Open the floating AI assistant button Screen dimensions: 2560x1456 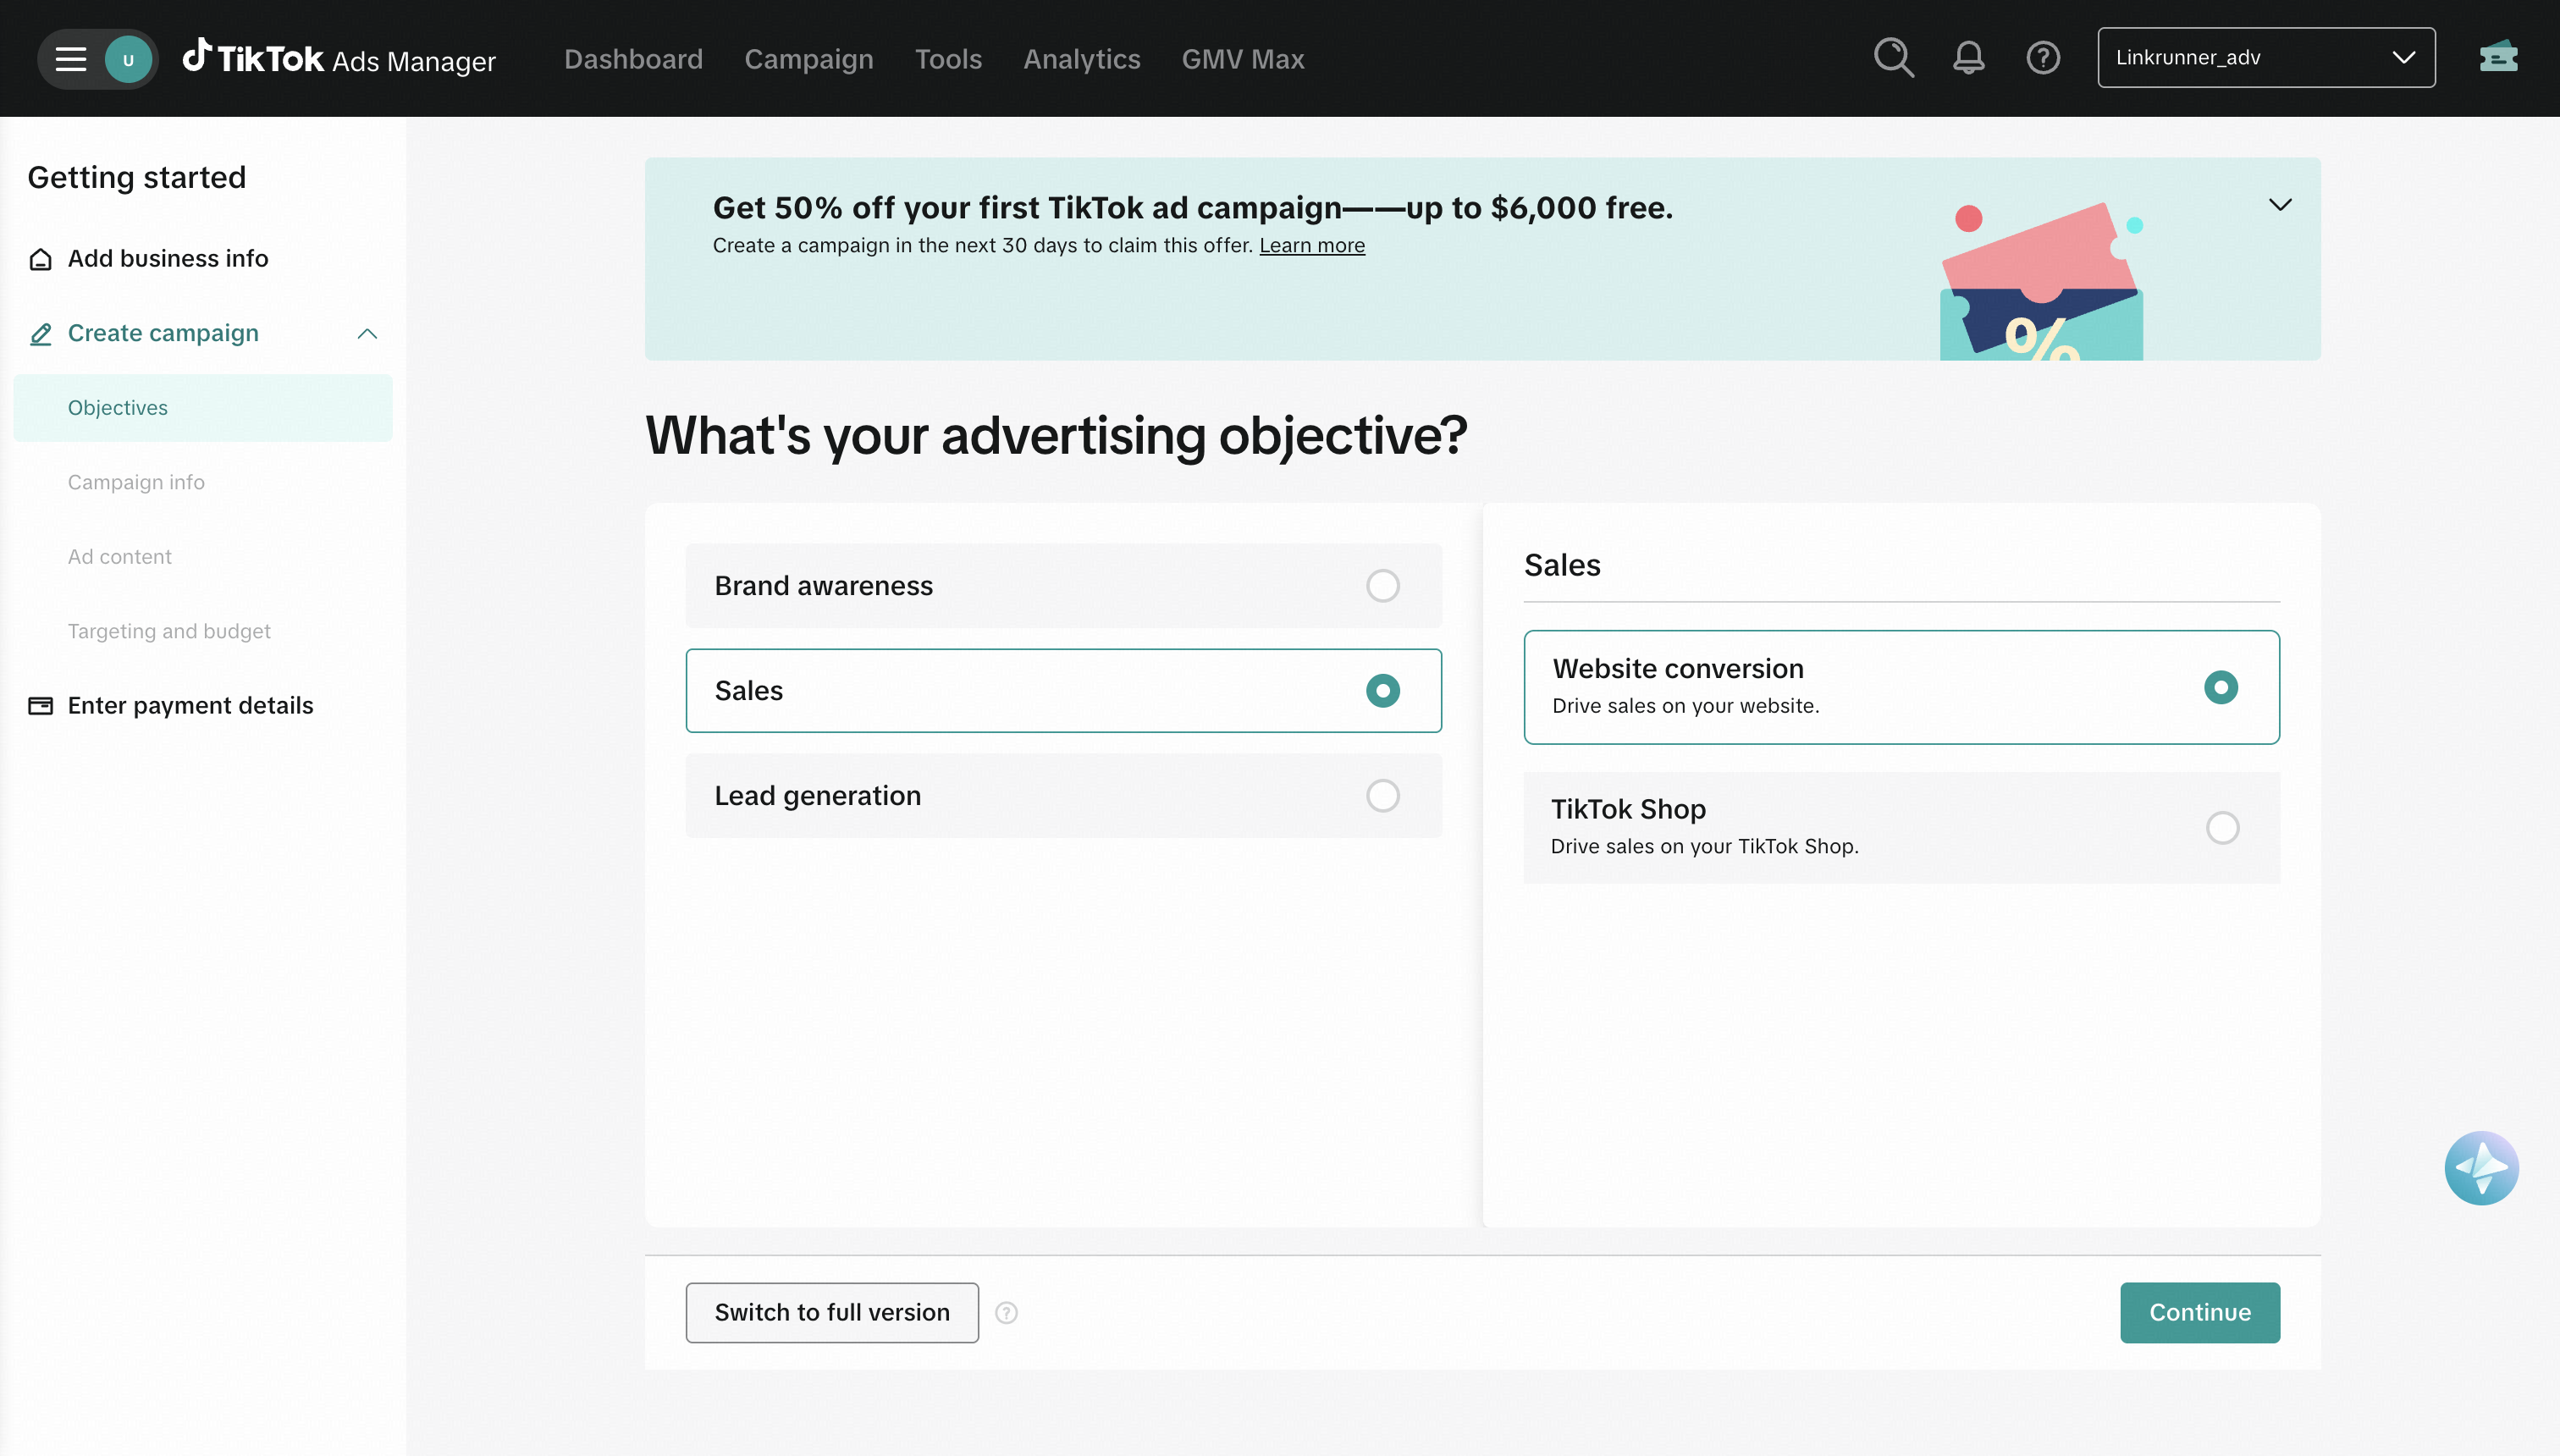(2481, 1167)
